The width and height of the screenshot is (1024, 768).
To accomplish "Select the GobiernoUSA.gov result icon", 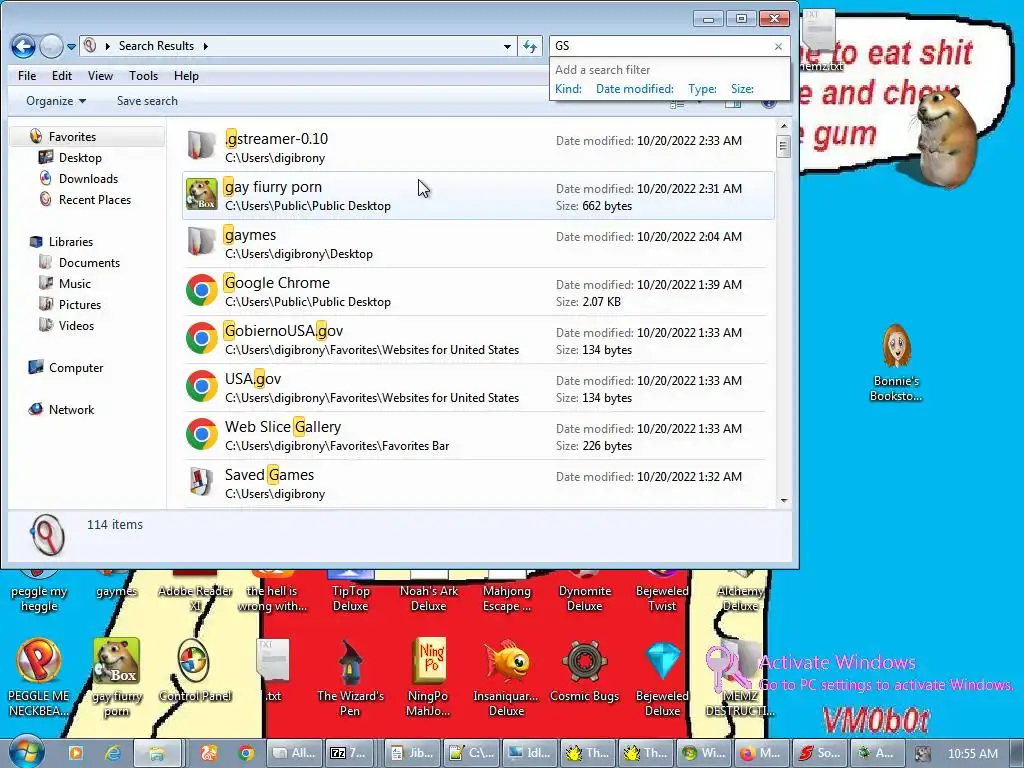I will click(201, 338).
